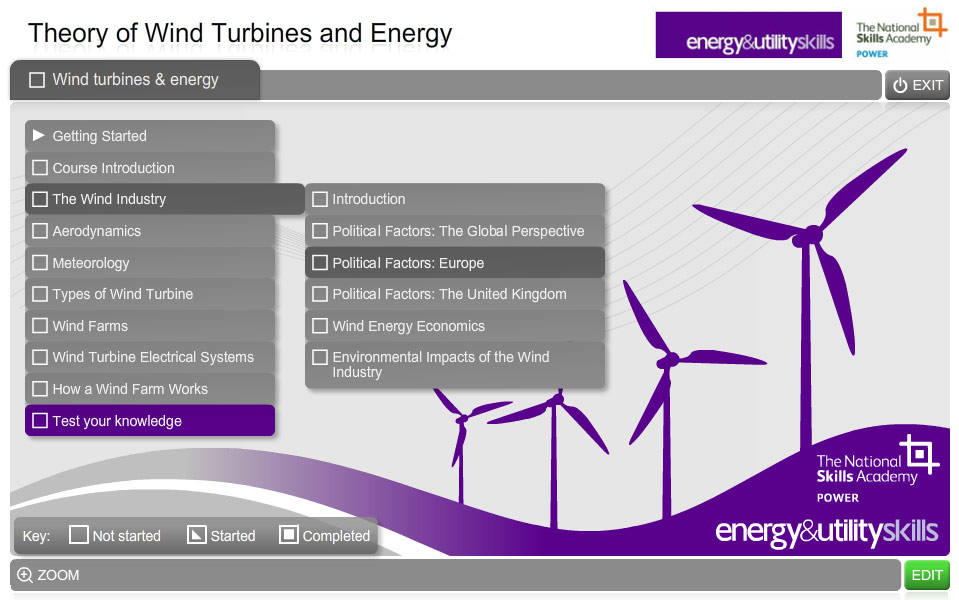Open Environmental Impacts of the Wind Industry
This screenshot has width=959, height=600.
[x=455, y=365]
